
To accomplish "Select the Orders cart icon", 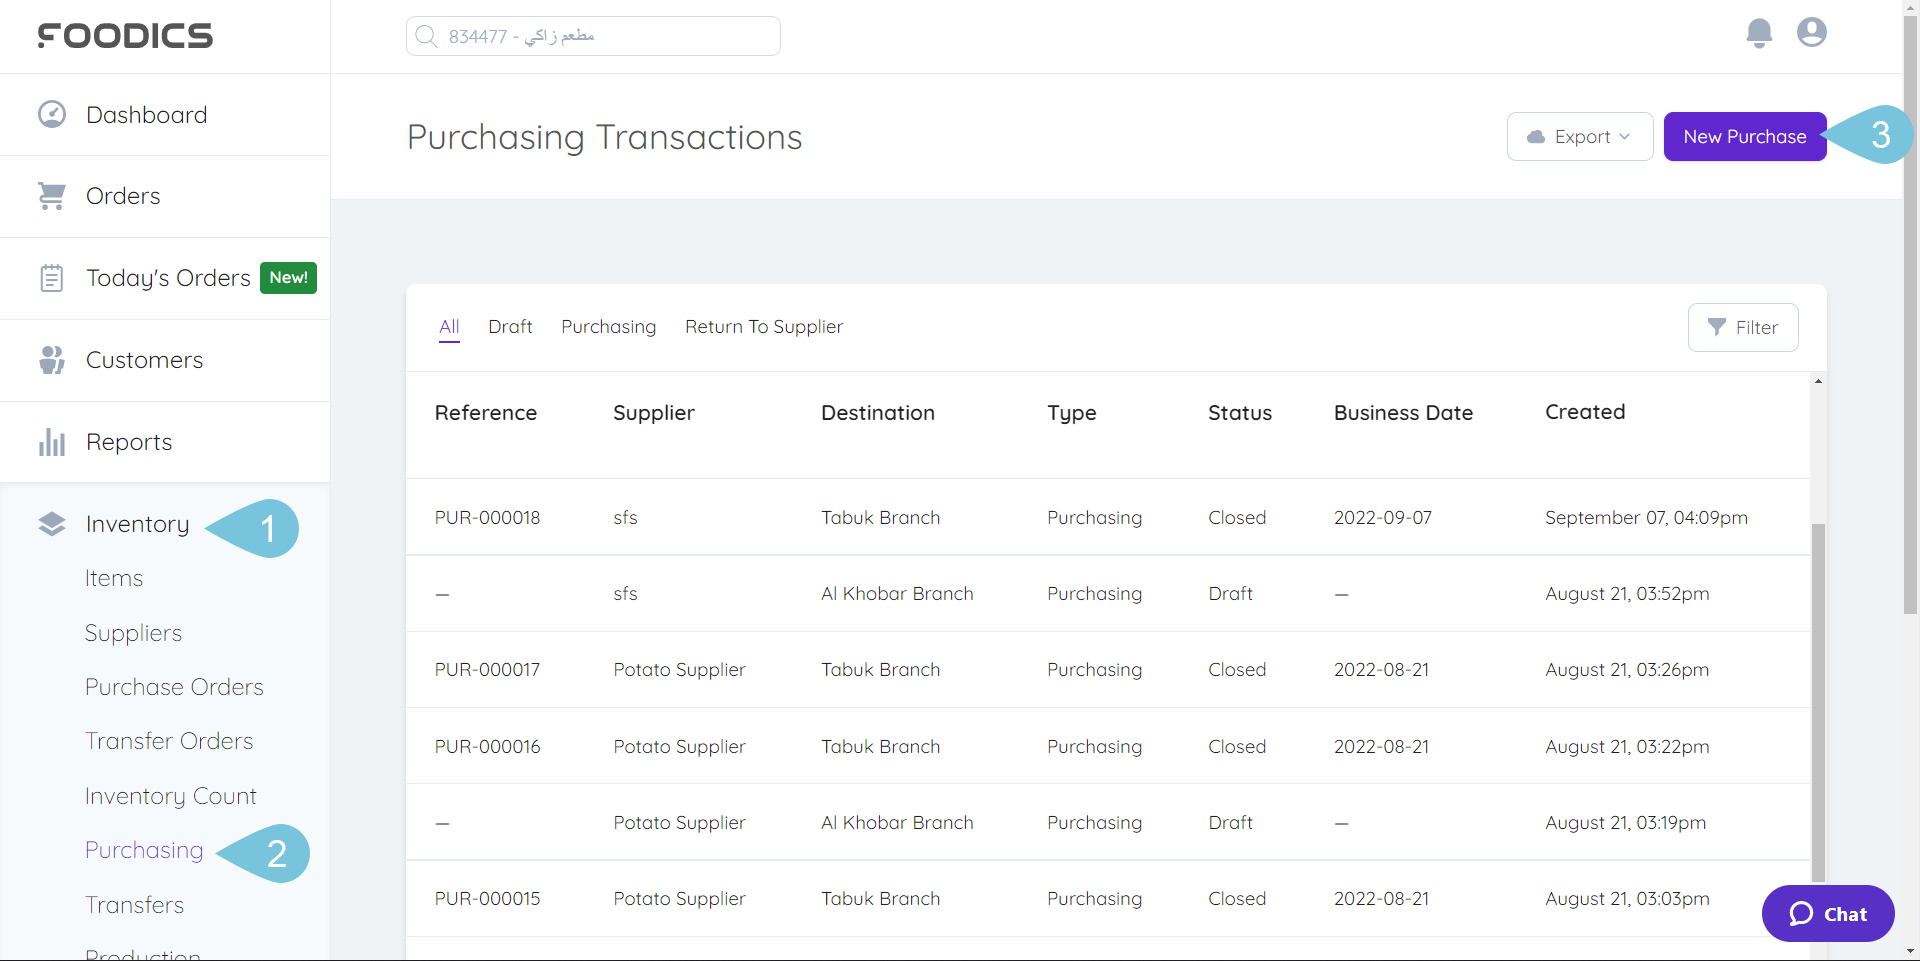I will [51, 195].
